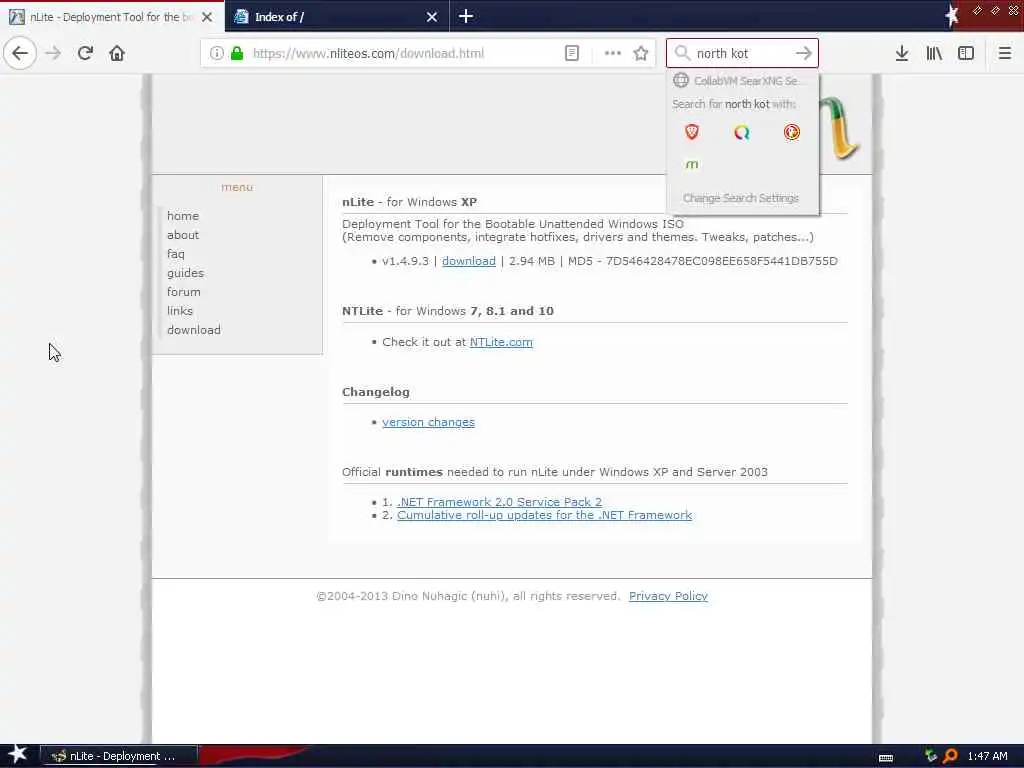Open the download menu link
Screen dimensions: 1024x768
[194, 330]
